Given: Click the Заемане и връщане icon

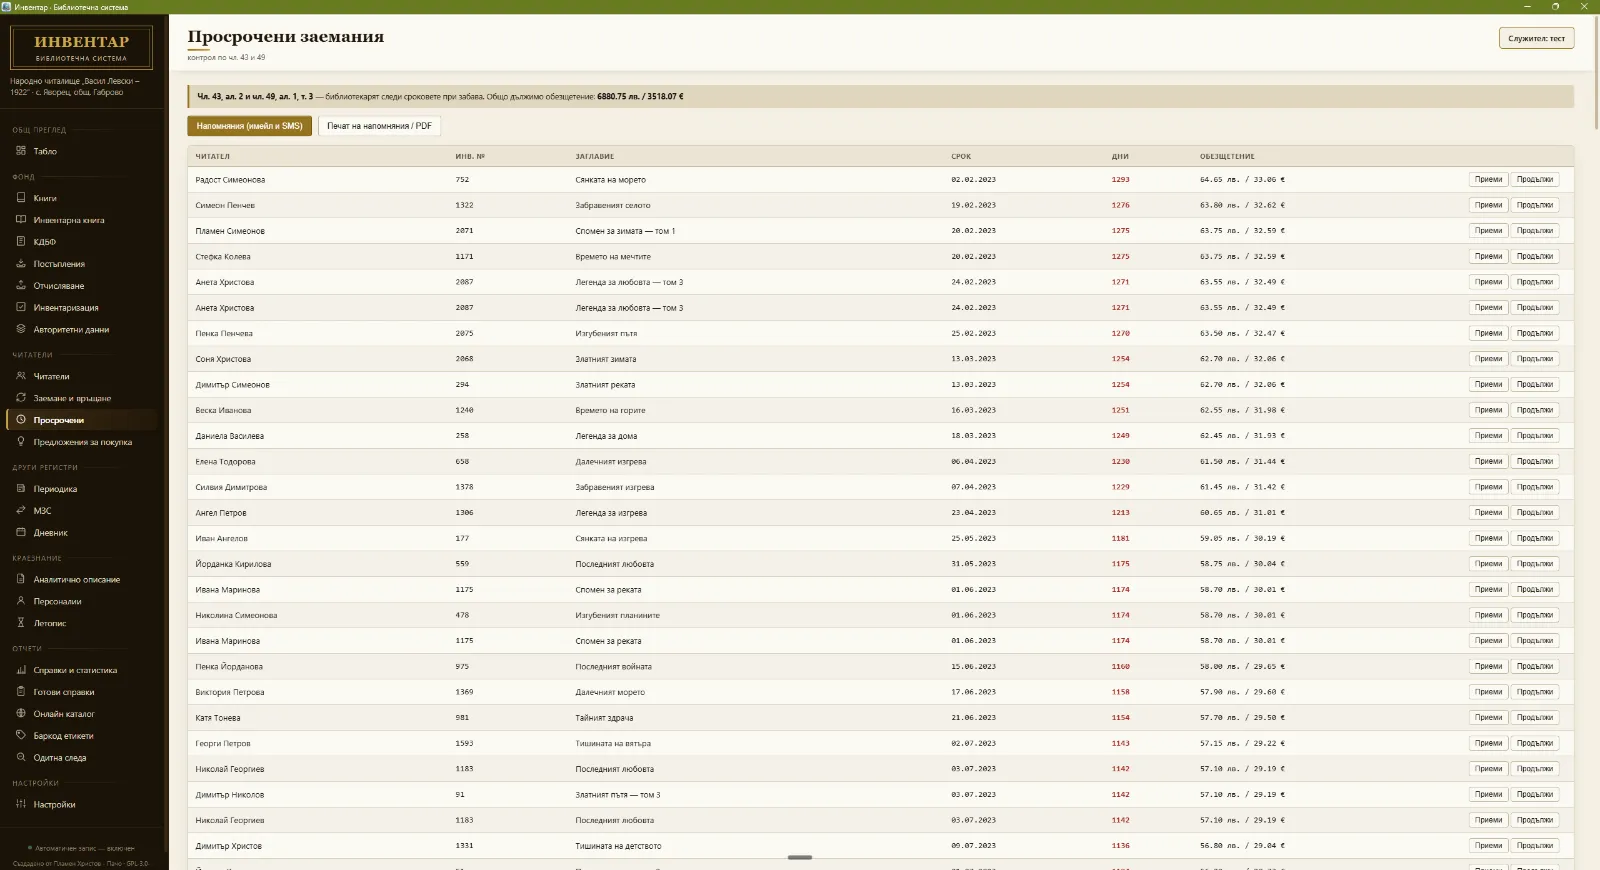Looking at the screenshot, I should [x=21, y=398].
